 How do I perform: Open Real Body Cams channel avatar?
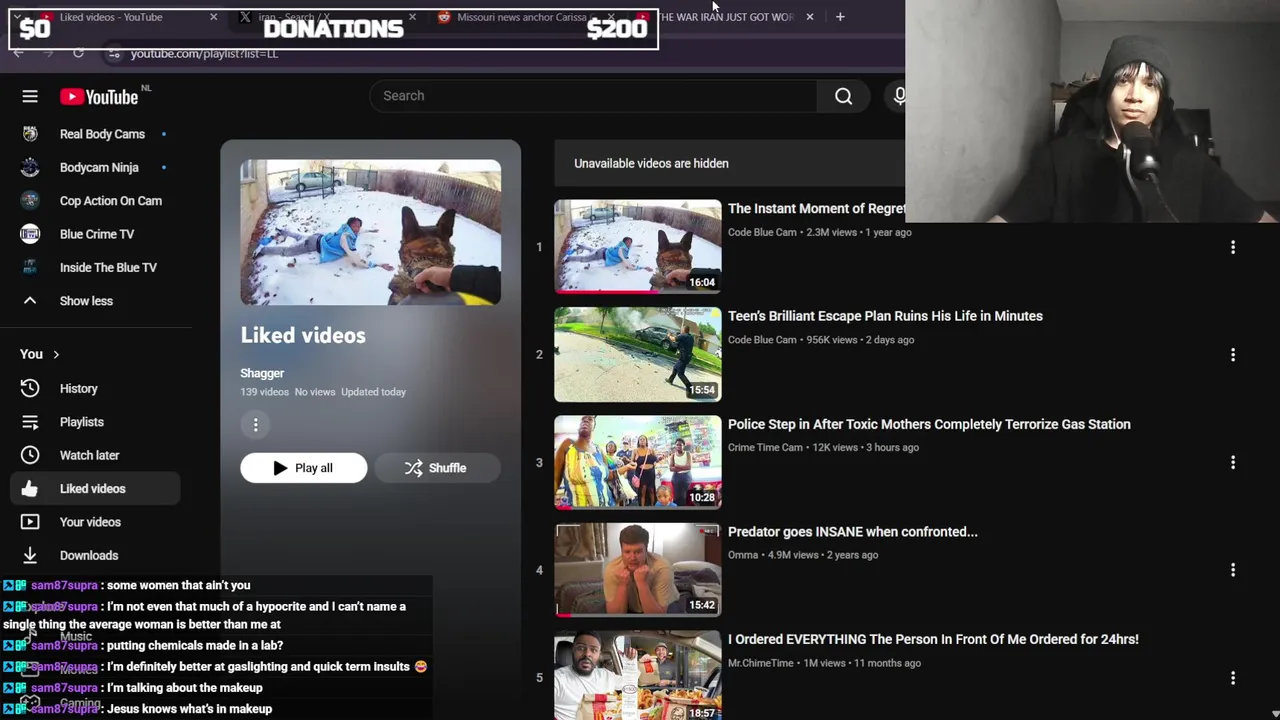30,134
